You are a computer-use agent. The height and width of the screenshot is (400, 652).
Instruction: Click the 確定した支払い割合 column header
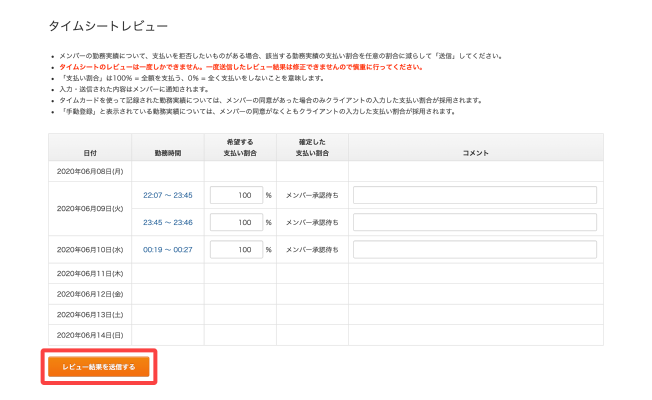pyautogui.click(x=312, y=148)
